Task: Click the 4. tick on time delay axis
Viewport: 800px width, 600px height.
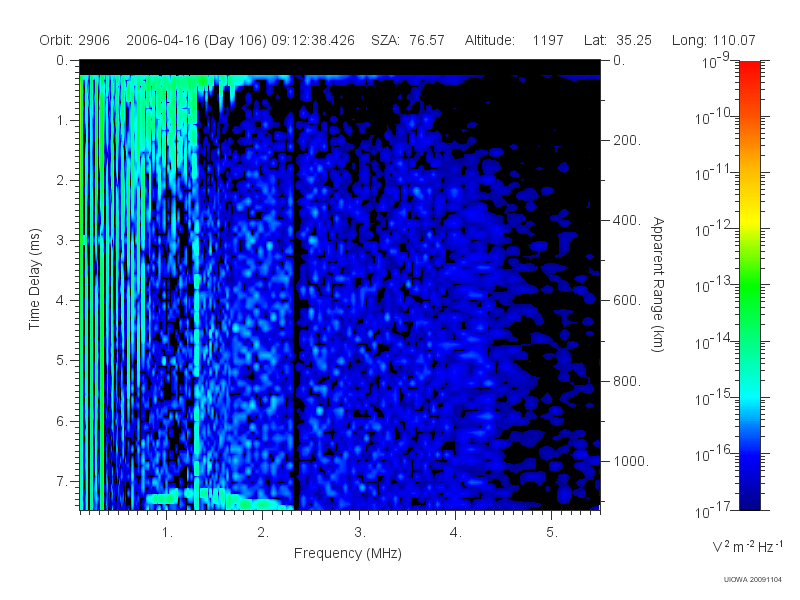Action: (x=62, y=301)
